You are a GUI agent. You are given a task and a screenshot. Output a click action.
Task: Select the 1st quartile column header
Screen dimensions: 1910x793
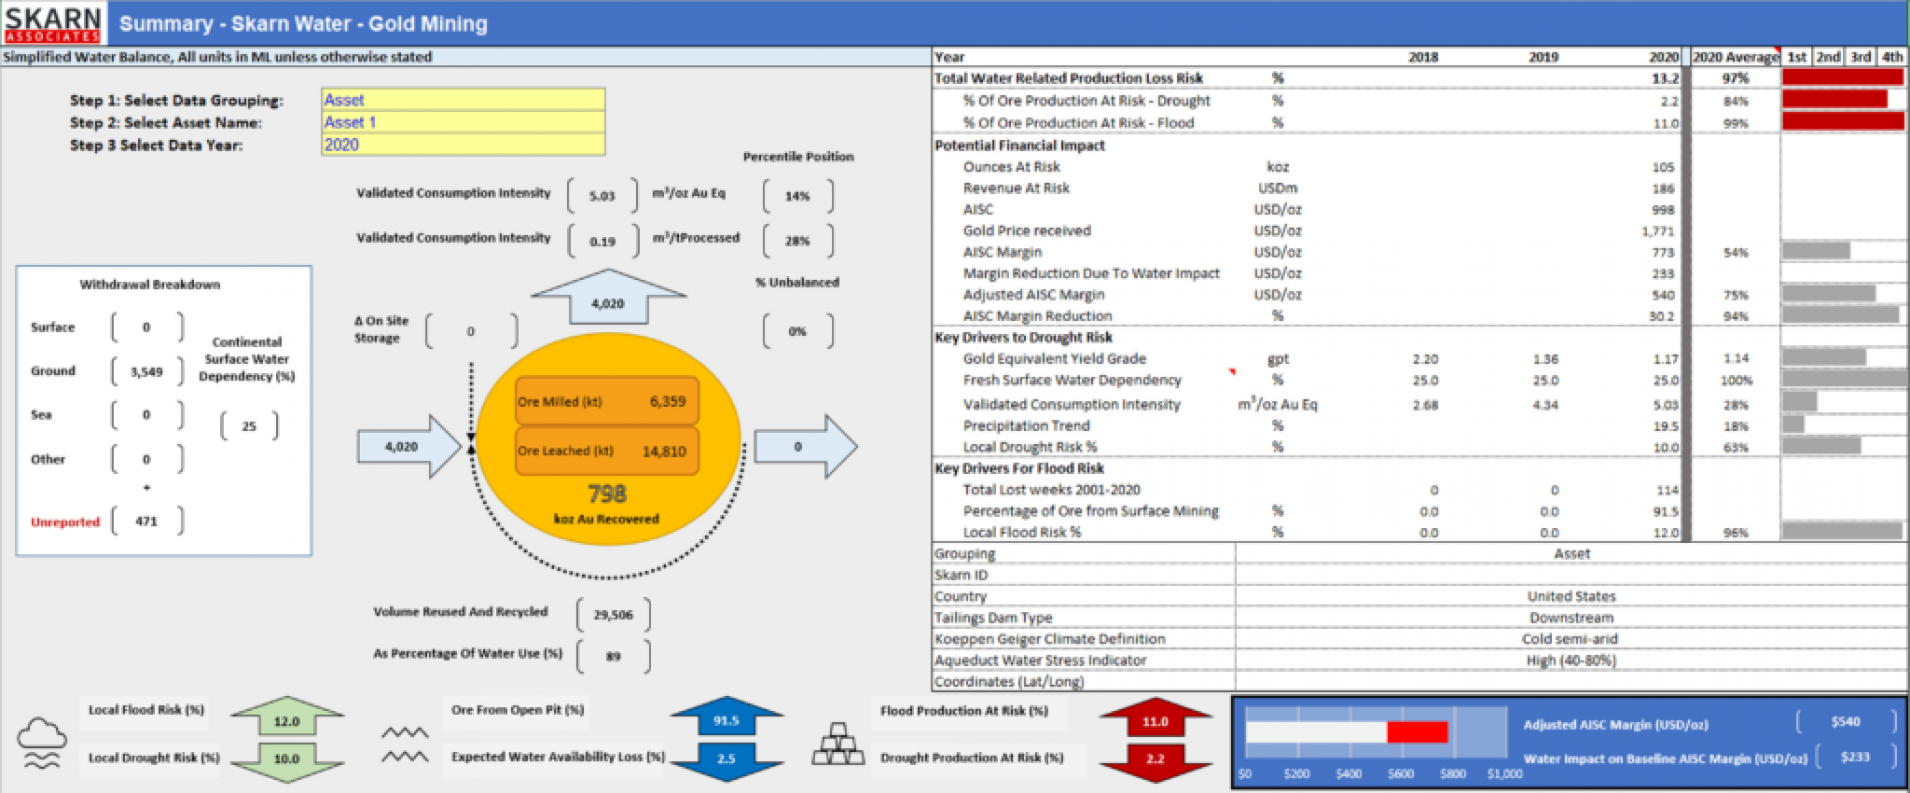[x=1797, y=57]
